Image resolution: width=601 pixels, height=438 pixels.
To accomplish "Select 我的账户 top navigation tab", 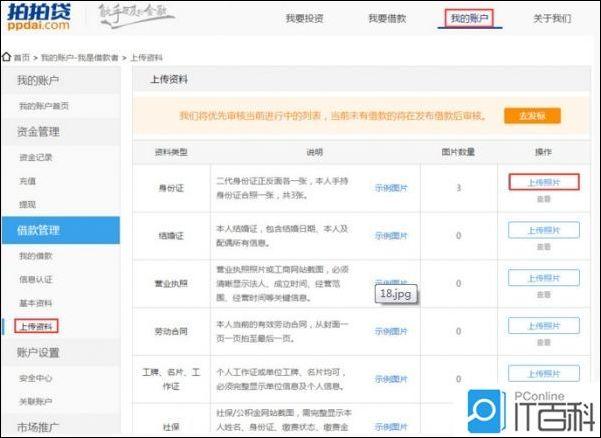I will pos(469,18).
